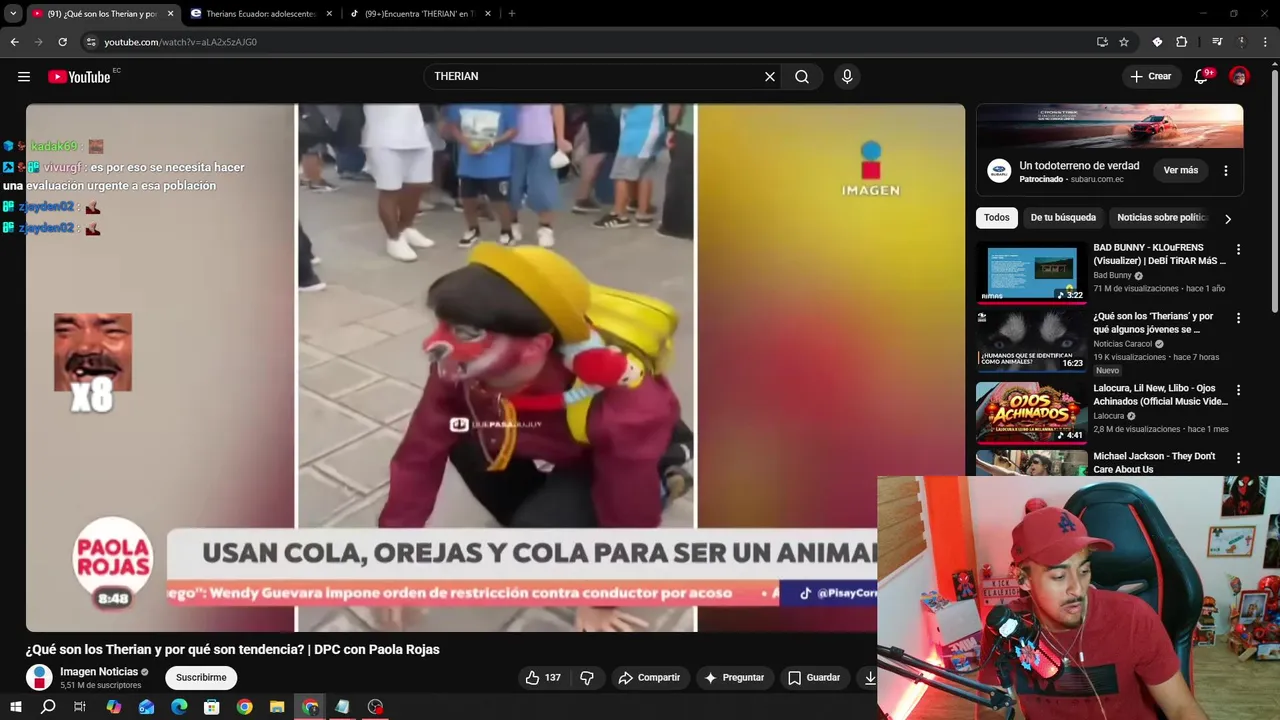Image resolution: width=1280 pixels, height=720 pixels.
Task: Click the address bar URL
Action: (180, 42)
